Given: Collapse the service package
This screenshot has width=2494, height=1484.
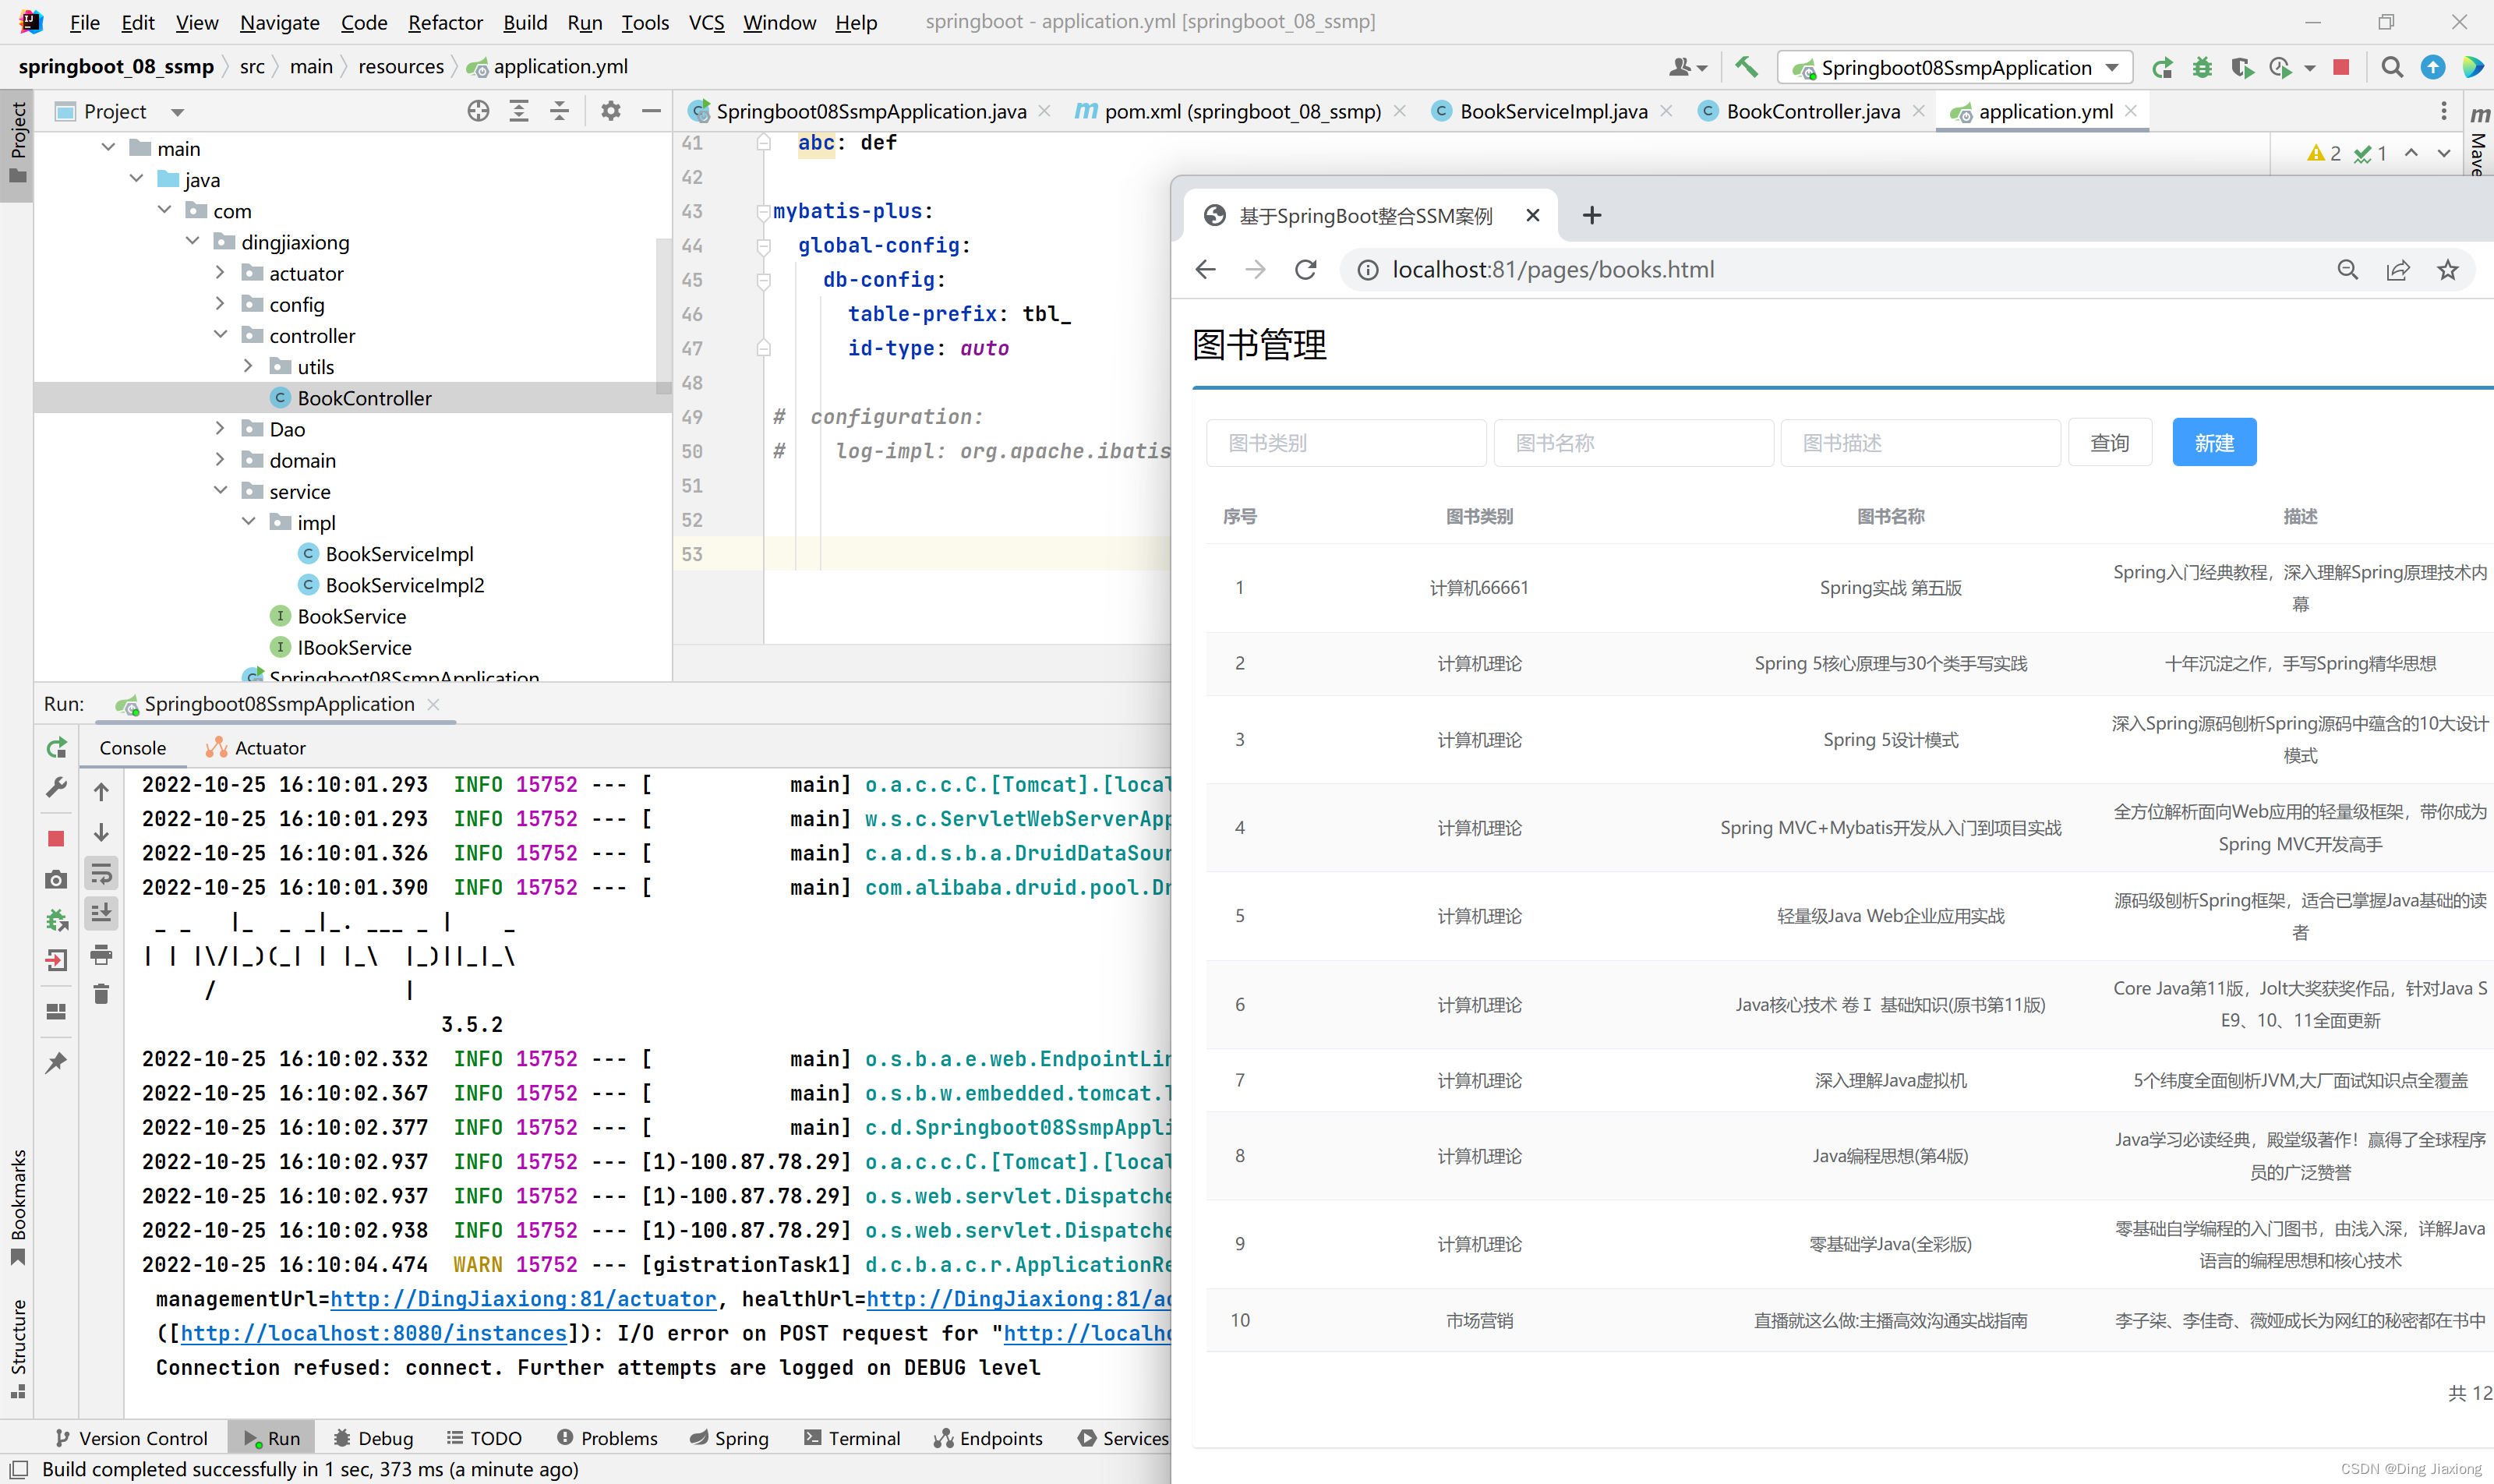Looking at the screenshot, I should (x=220, y=490).
